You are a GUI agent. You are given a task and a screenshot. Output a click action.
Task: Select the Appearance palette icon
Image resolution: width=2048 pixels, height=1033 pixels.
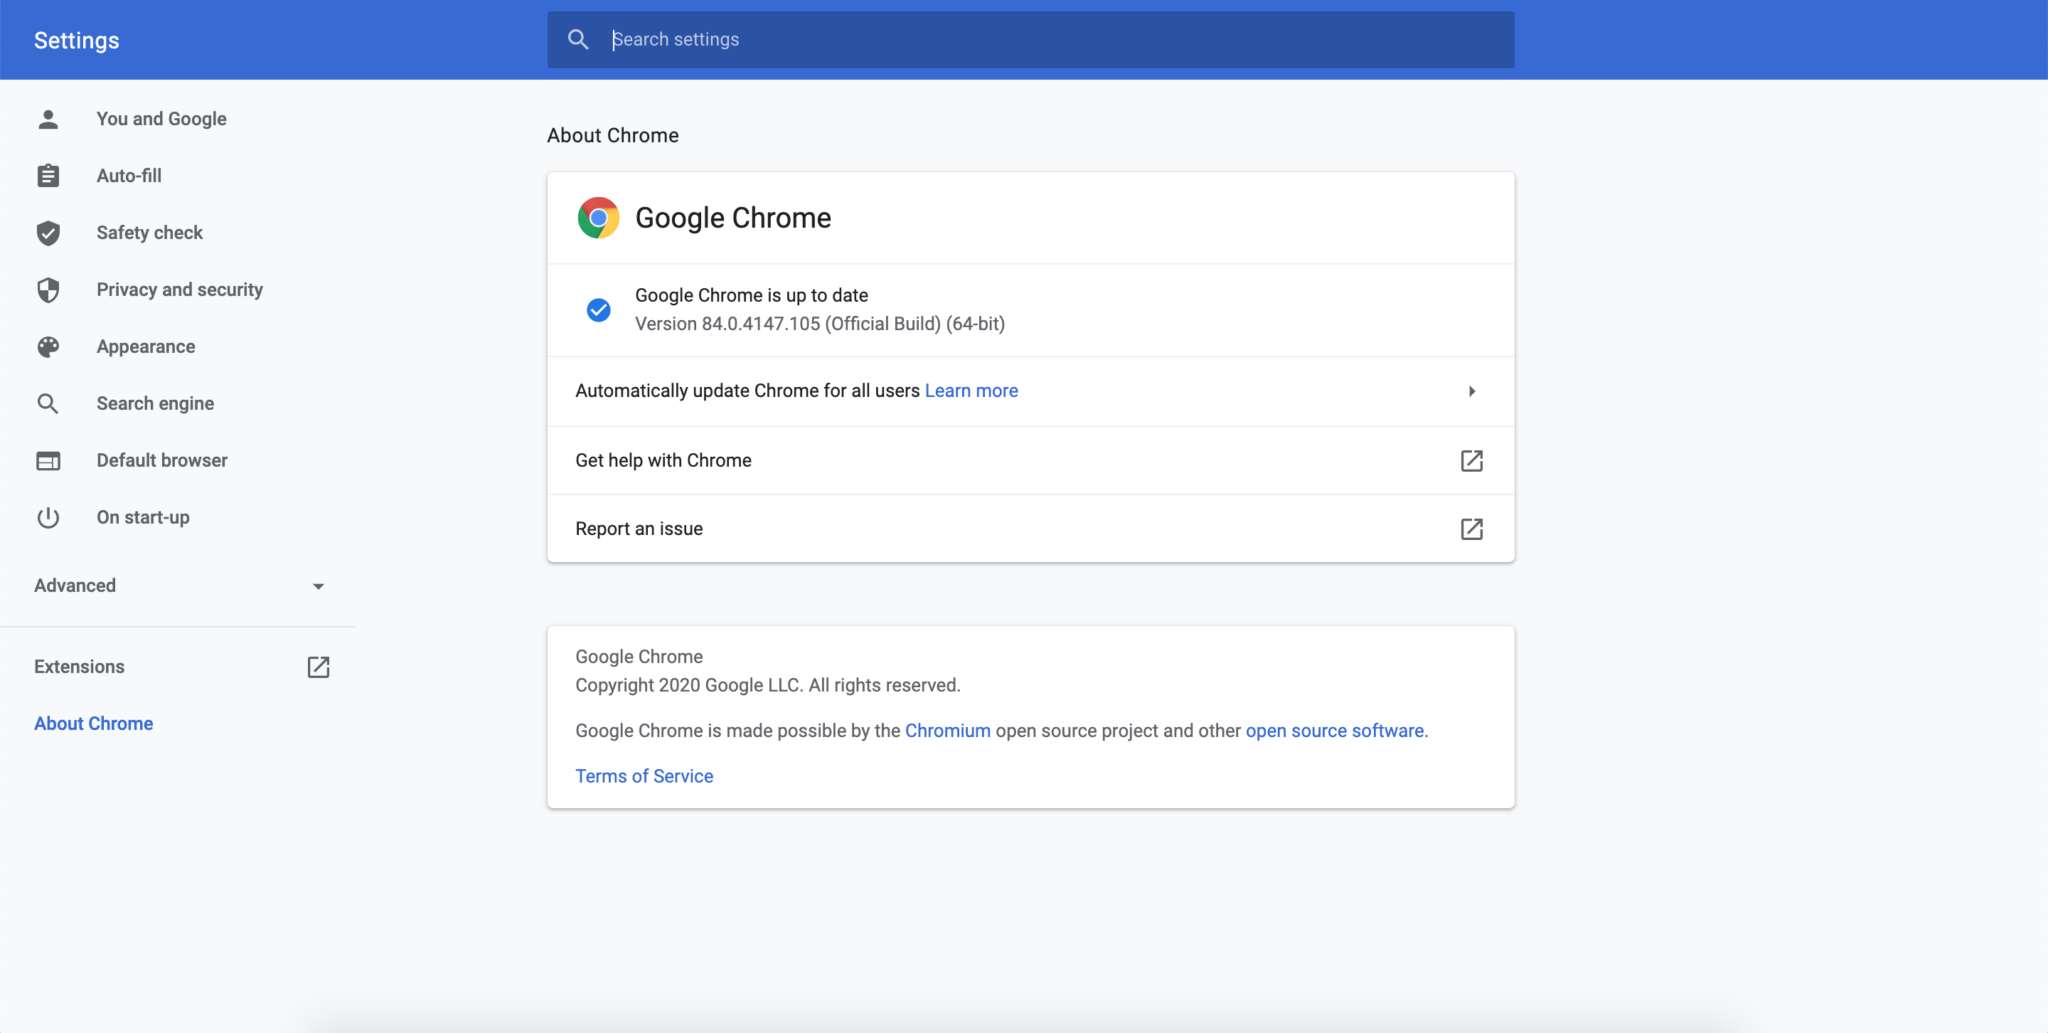click(48, 346)
